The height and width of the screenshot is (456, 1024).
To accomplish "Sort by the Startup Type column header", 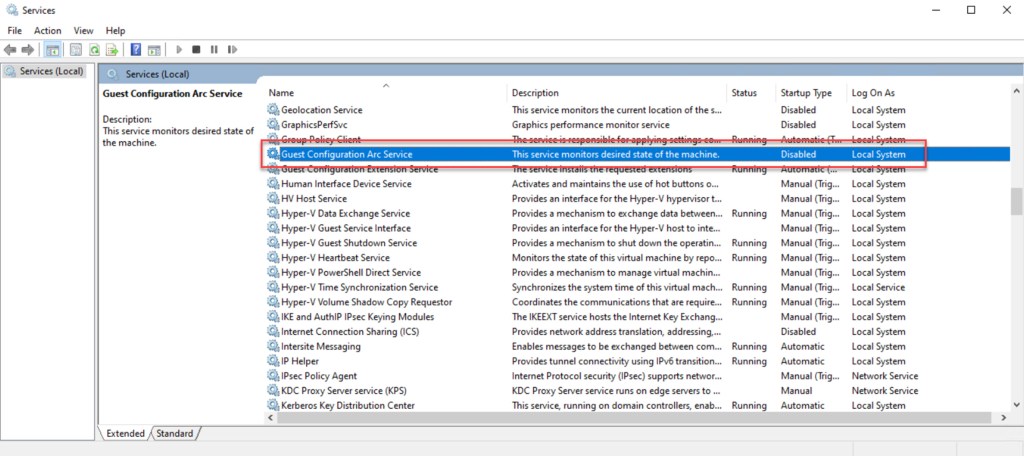I will (805, 93).
